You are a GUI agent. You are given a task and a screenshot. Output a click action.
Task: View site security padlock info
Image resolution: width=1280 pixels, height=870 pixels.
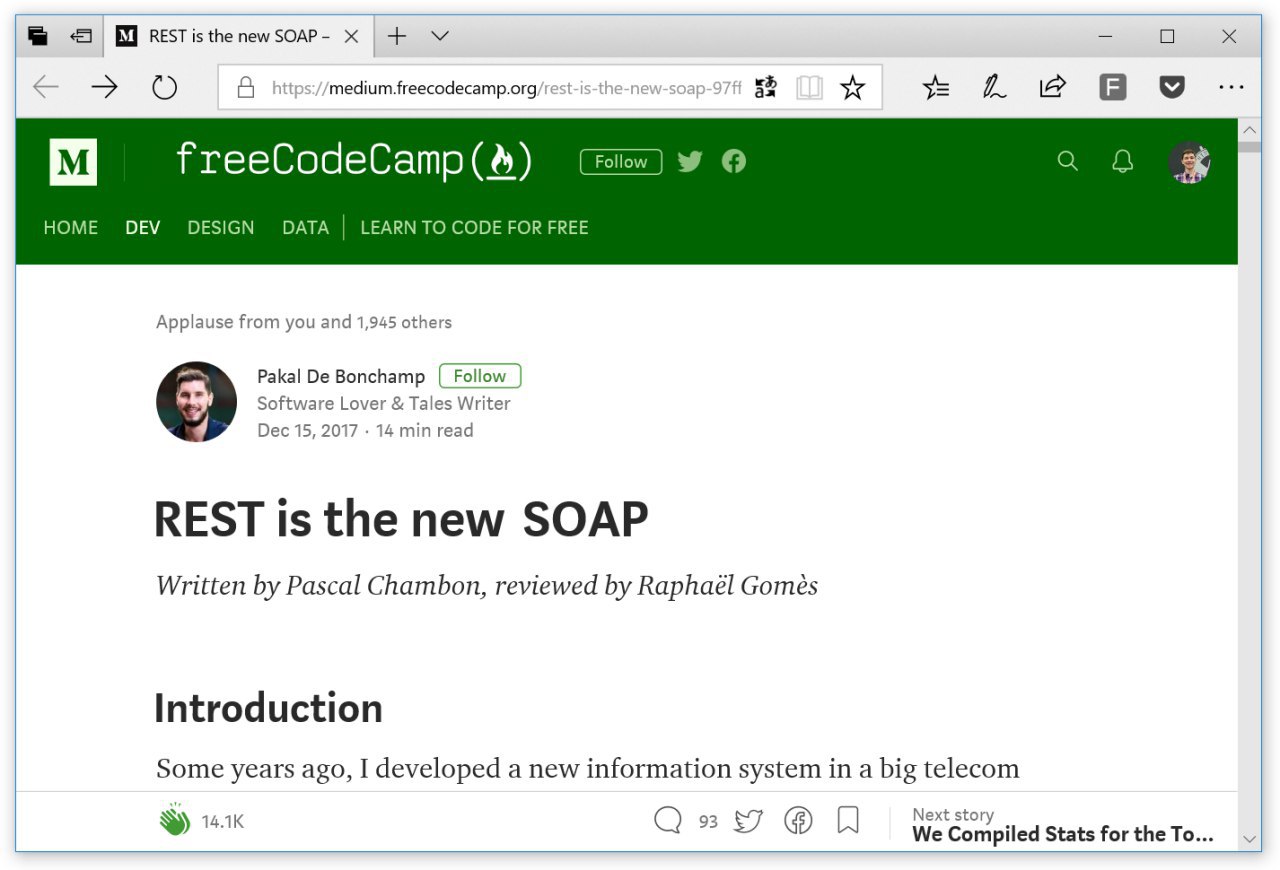[x=245, y=88]
